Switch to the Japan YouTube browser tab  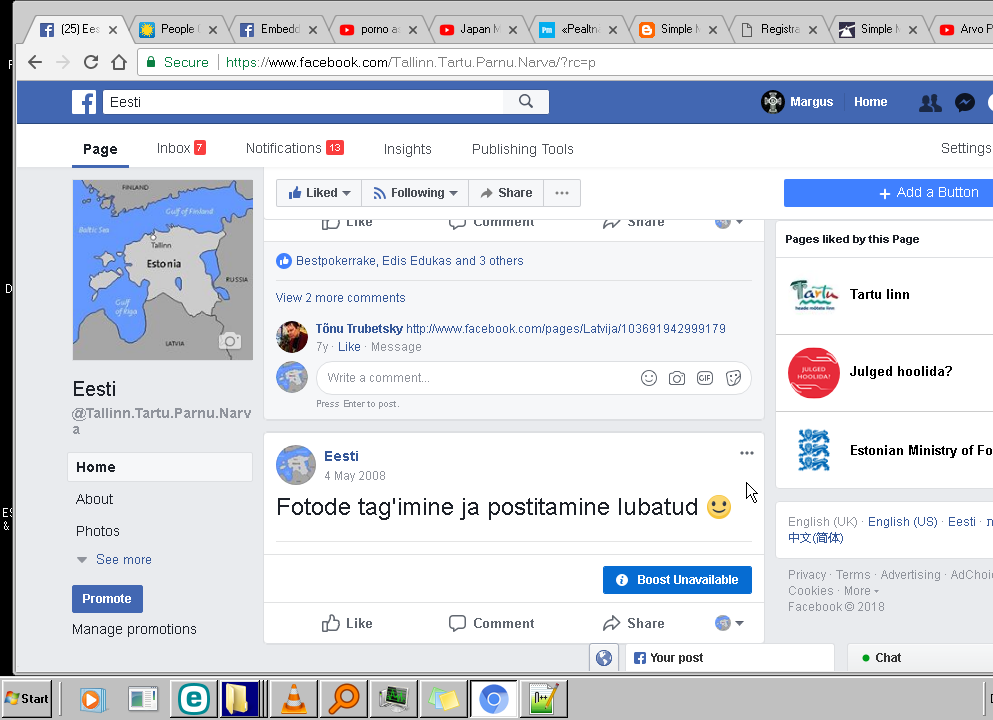click(479, 29)
